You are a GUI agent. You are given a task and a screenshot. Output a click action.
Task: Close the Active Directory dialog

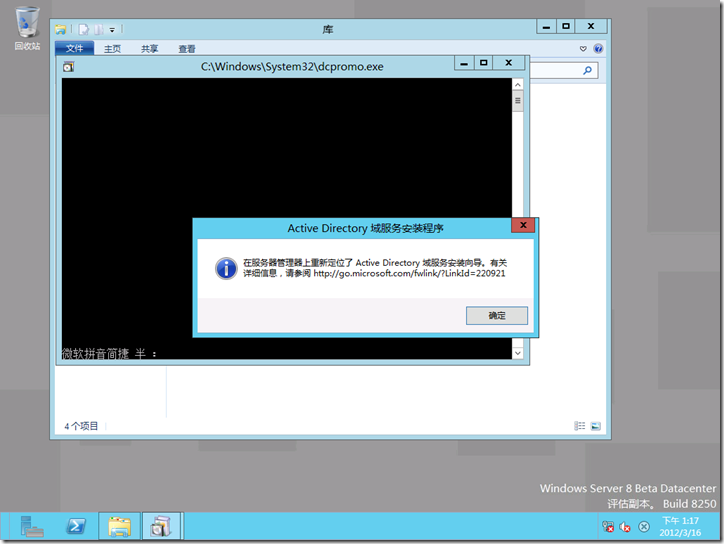pos(523,225)
